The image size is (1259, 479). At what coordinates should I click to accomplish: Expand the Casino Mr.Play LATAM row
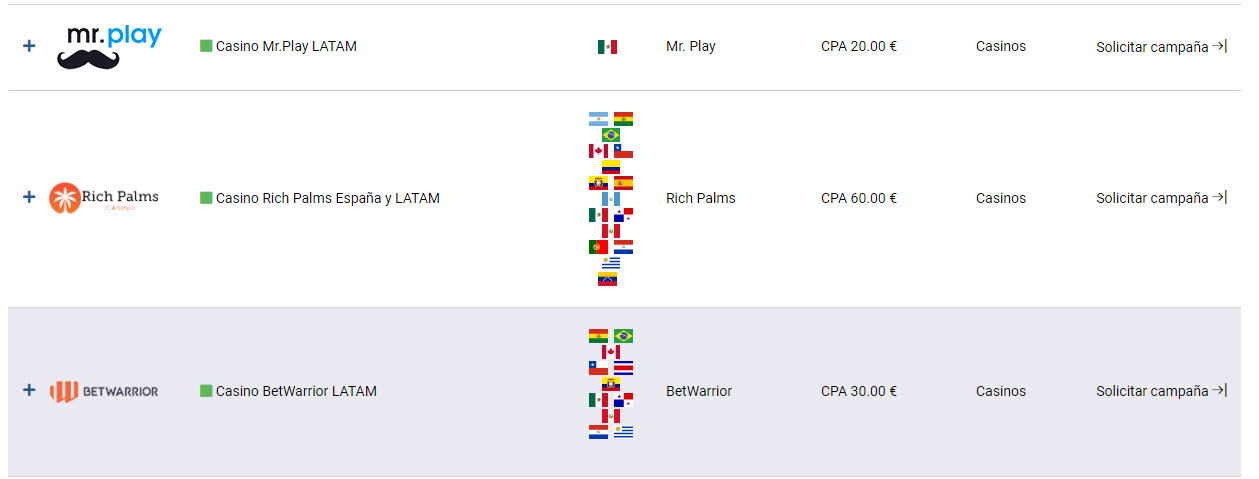(29, 46)
